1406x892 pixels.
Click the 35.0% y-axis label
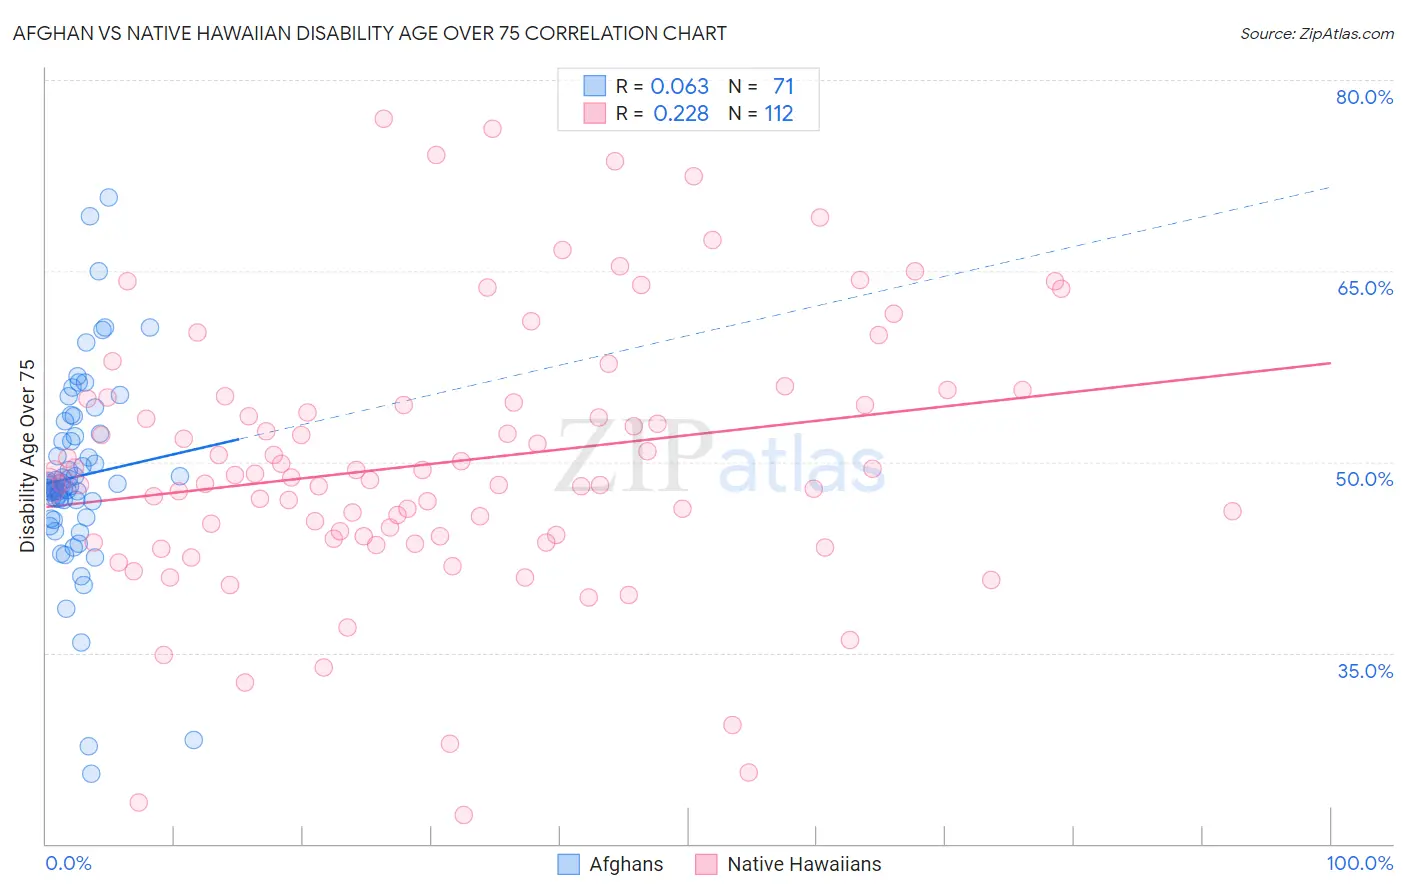click(x=1365, y=671)
